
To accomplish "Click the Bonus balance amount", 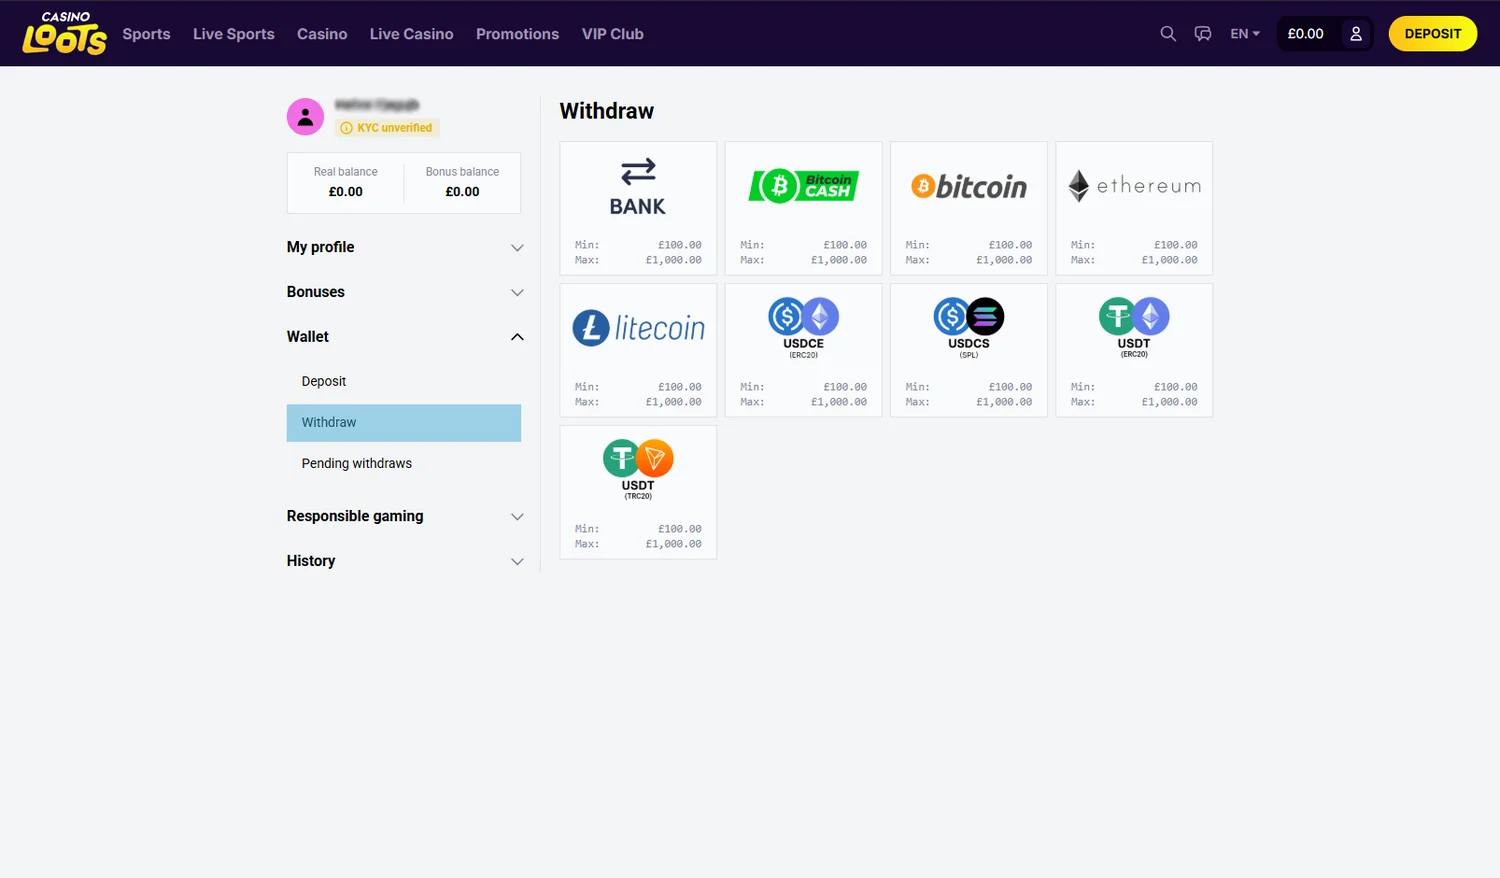I will (x=462, y=192).
